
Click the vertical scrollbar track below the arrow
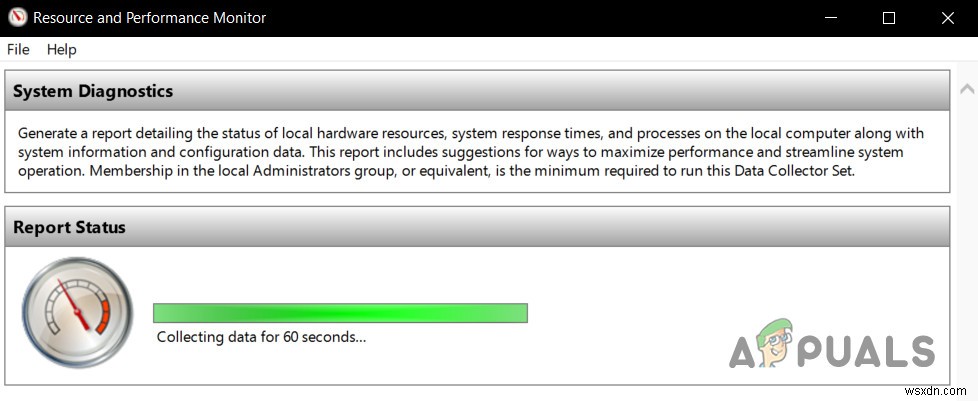pos(966,250)
